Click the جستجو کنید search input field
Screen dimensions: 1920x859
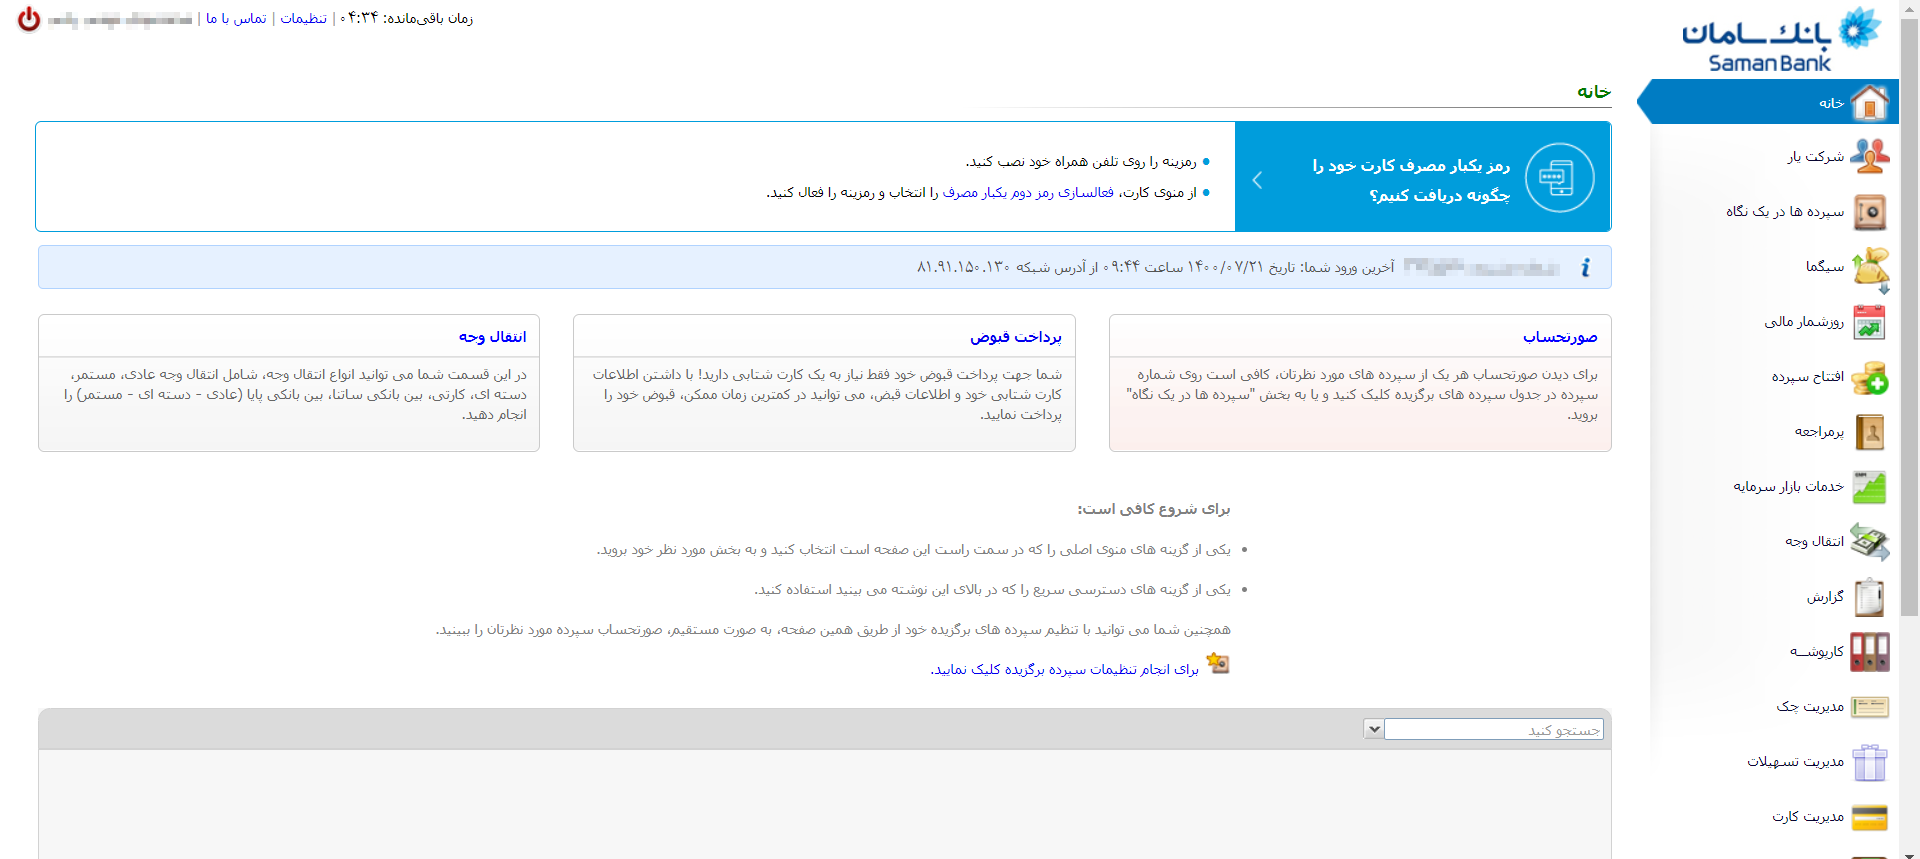coord(1494,730)
